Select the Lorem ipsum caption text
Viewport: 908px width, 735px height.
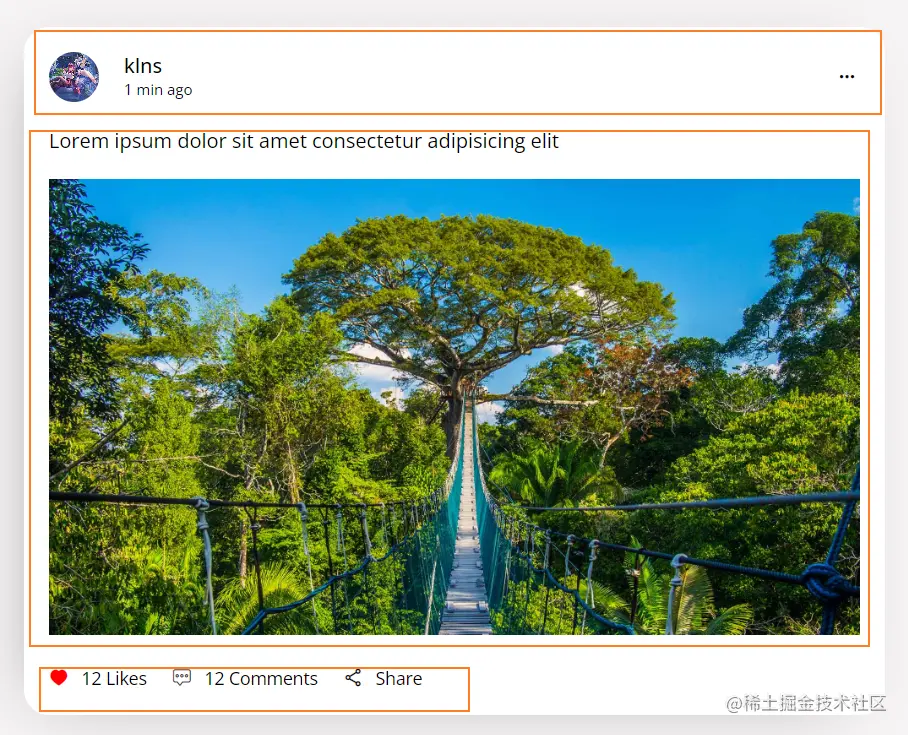pyautogui.click(x=304, y=141)
